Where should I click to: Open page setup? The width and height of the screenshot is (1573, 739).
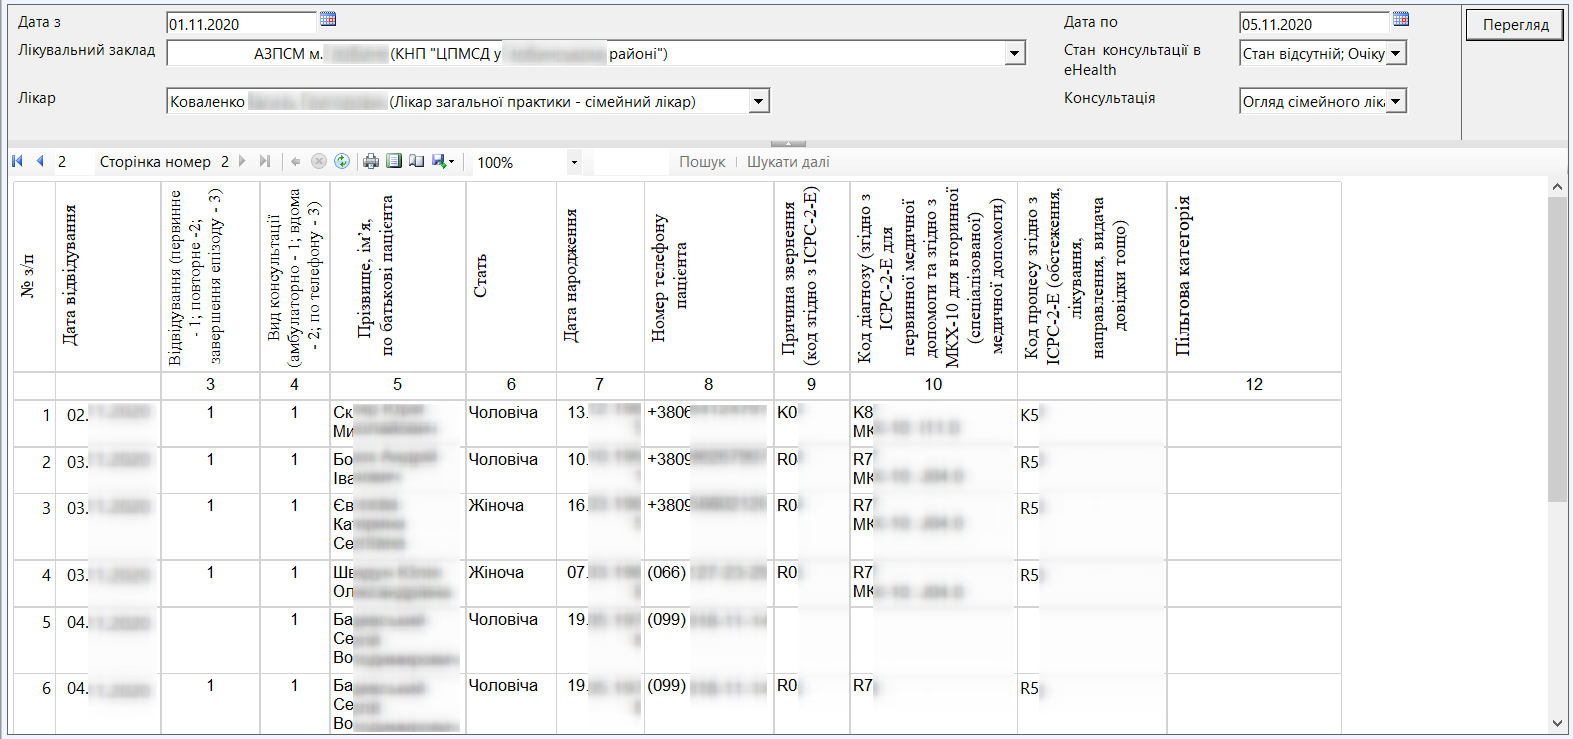[417, 161]
